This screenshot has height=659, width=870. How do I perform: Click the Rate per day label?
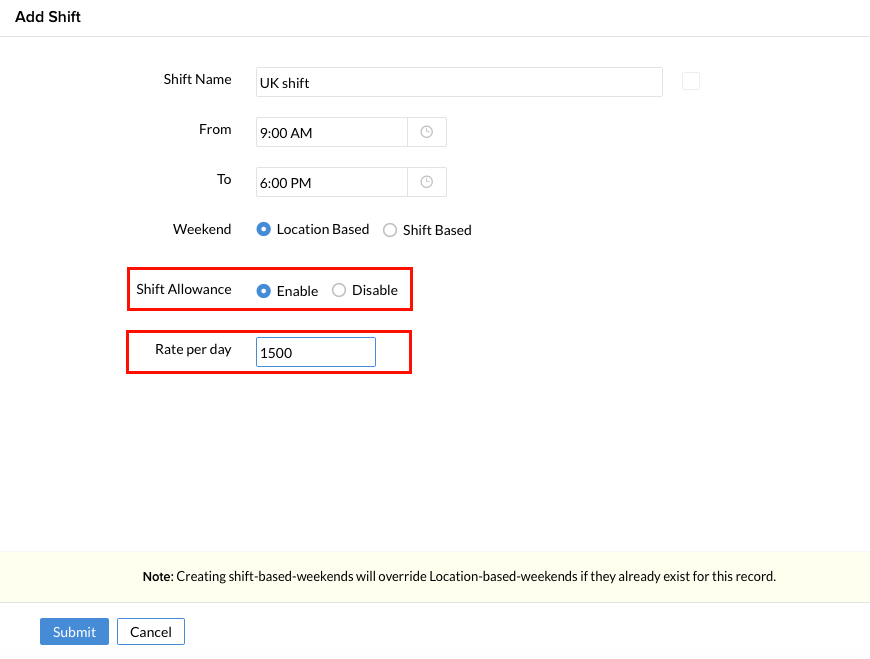pos(193,349)
